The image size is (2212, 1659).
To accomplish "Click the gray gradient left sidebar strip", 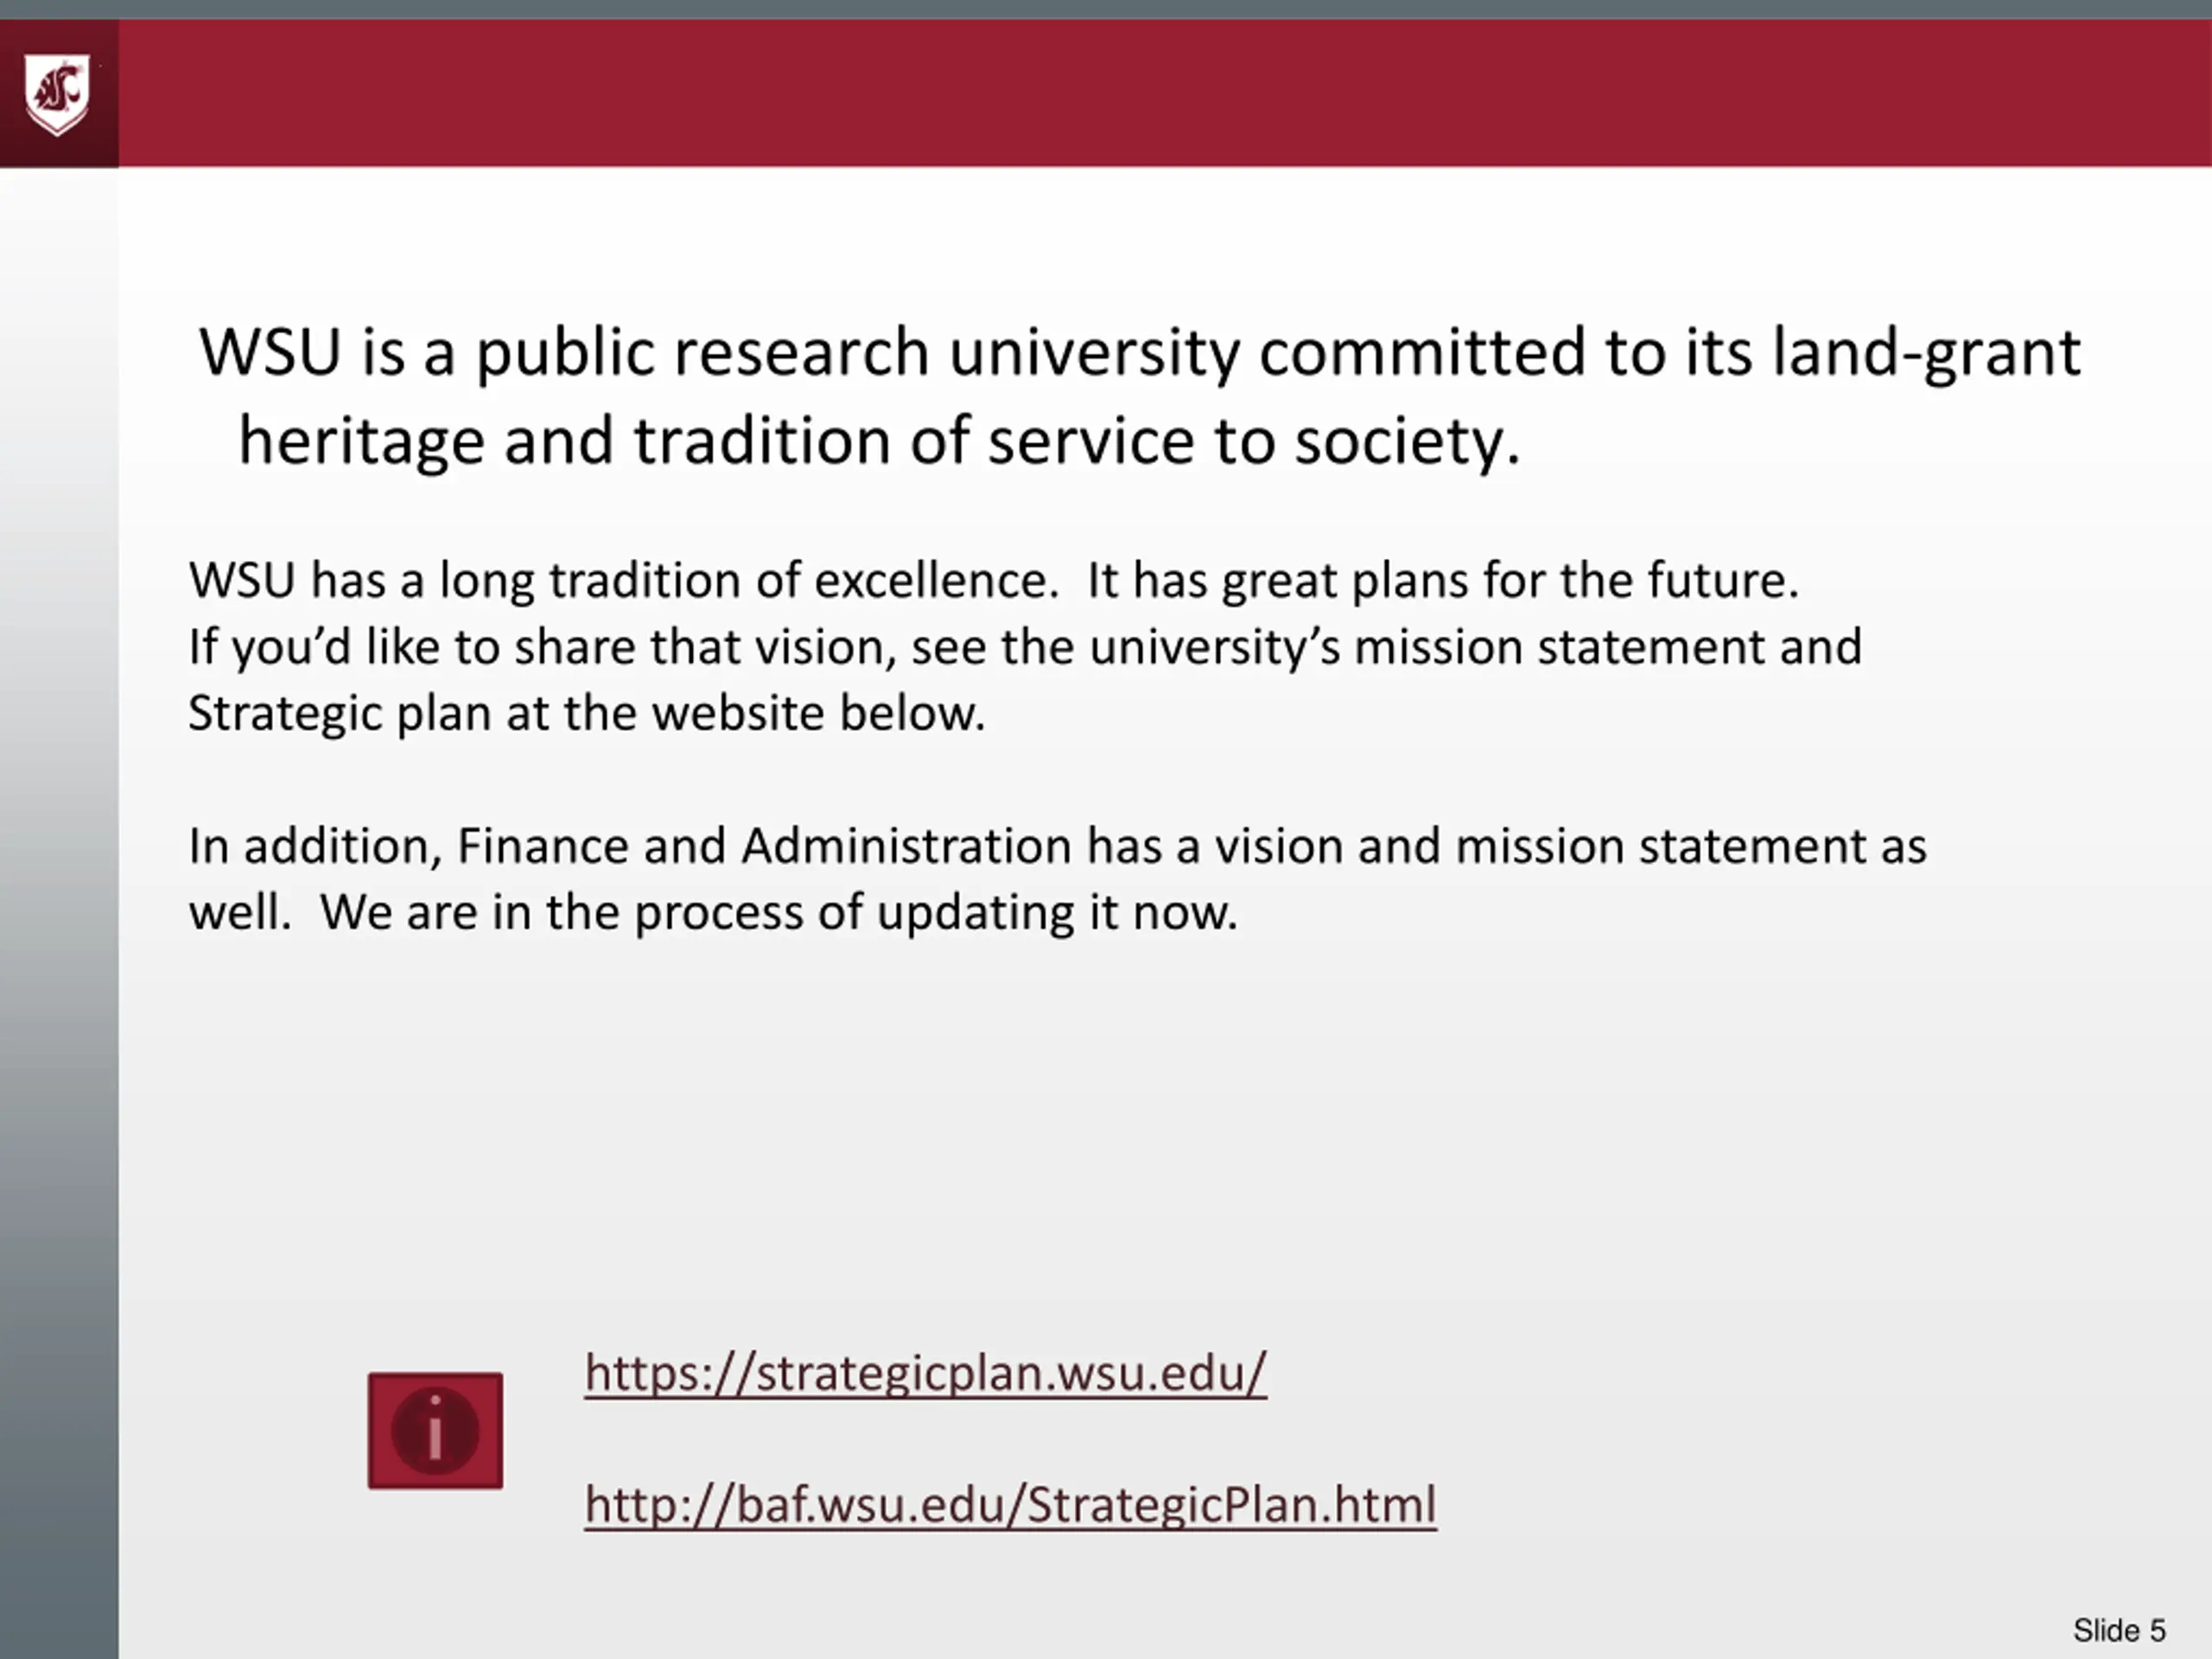I will 58,900.
